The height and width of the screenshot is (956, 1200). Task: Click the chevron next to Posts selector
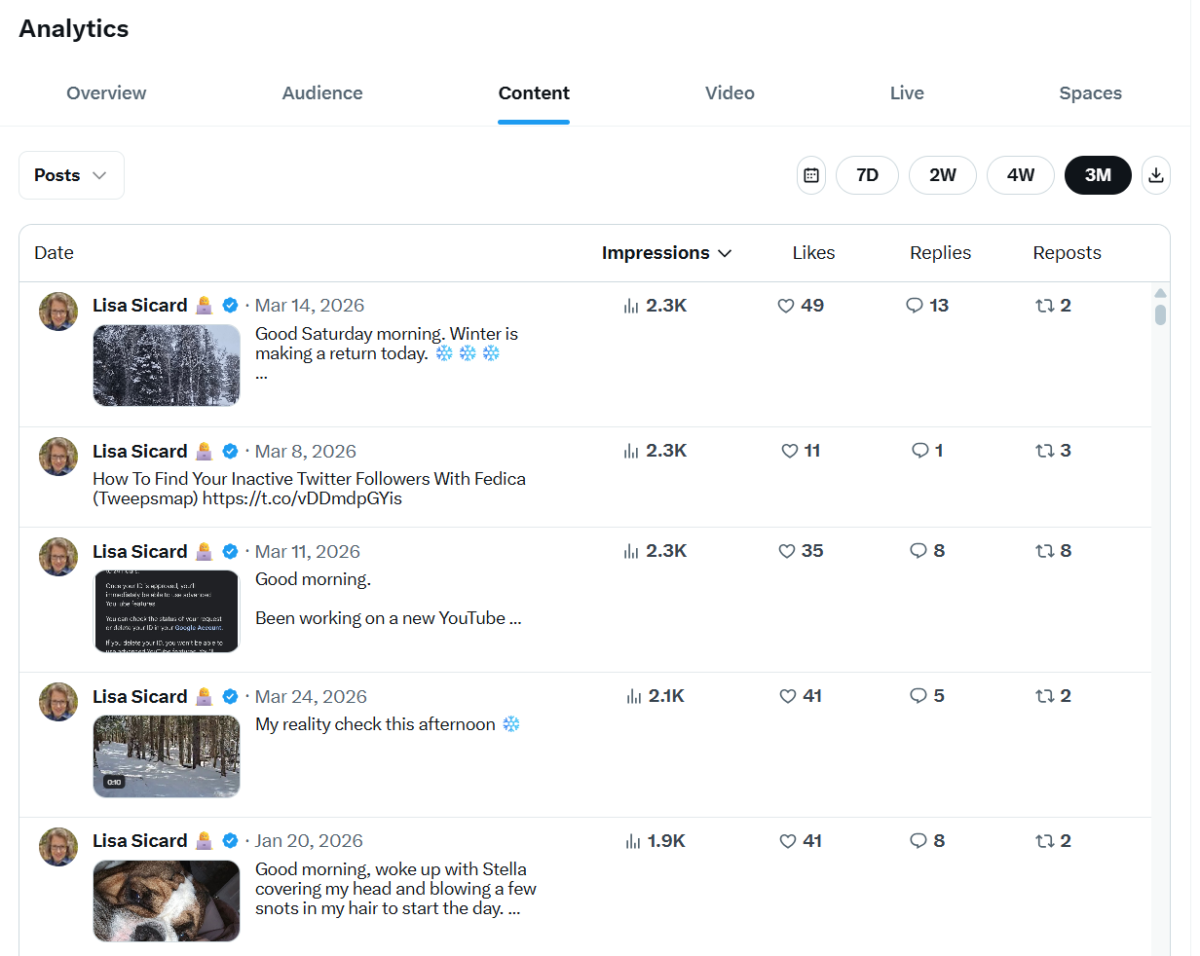[x=98, y=175]
